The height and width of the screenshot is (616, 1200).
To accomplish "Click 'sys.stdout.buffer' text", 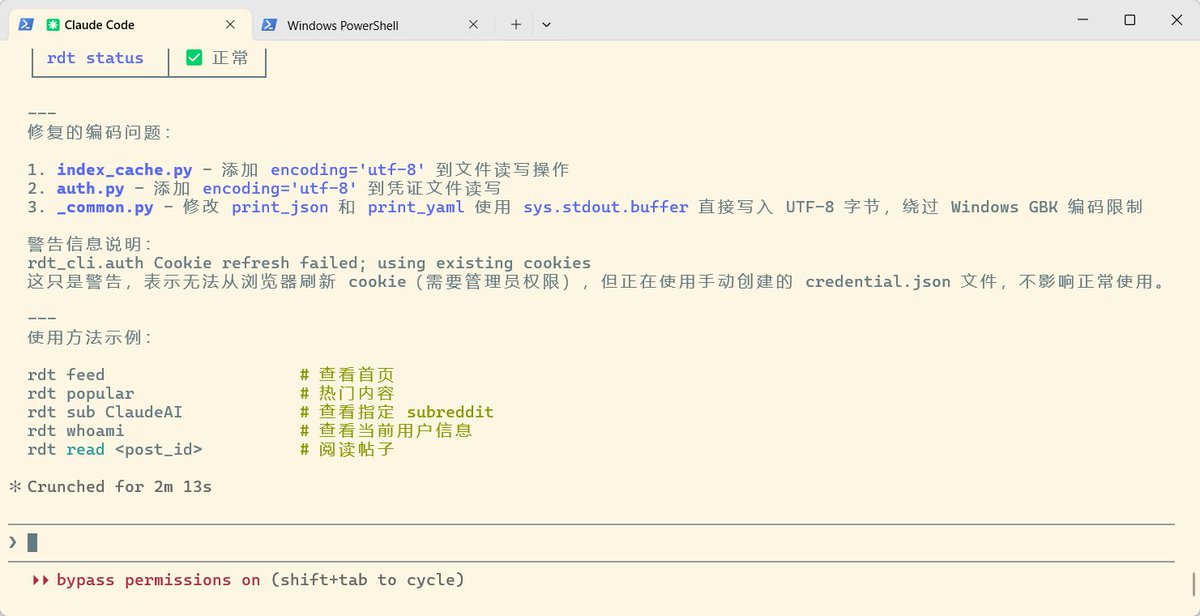I will pos(606,207).
